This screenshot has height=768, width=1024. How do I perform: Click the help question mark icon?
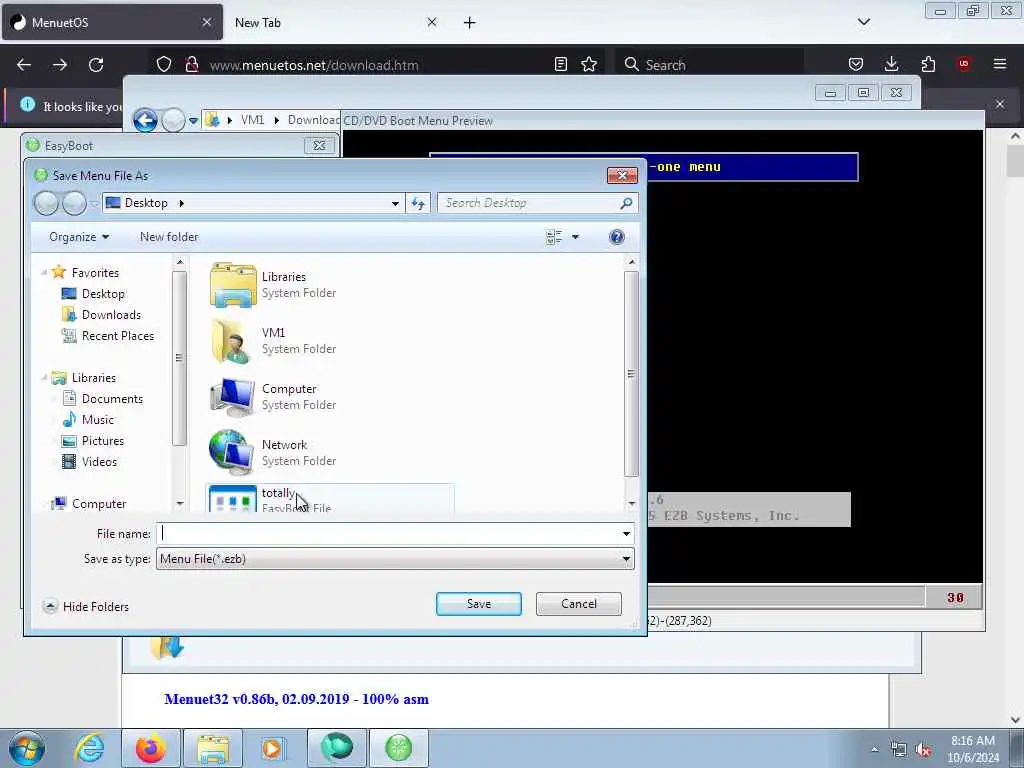(x=616, y=237)
